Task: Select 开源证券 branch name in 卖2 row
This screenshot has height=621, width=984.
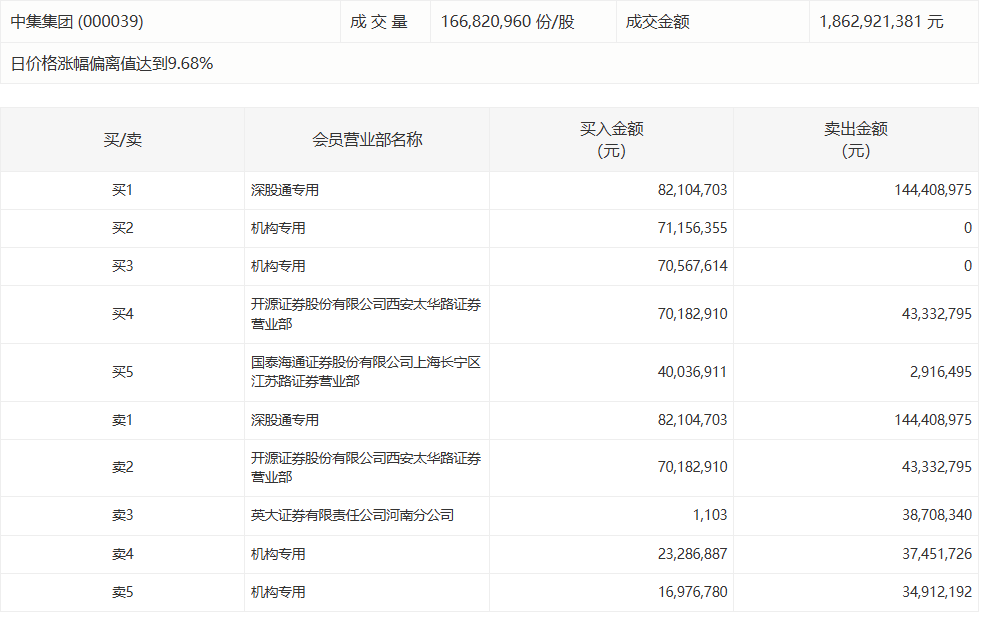Action: [x=366, y=467]
